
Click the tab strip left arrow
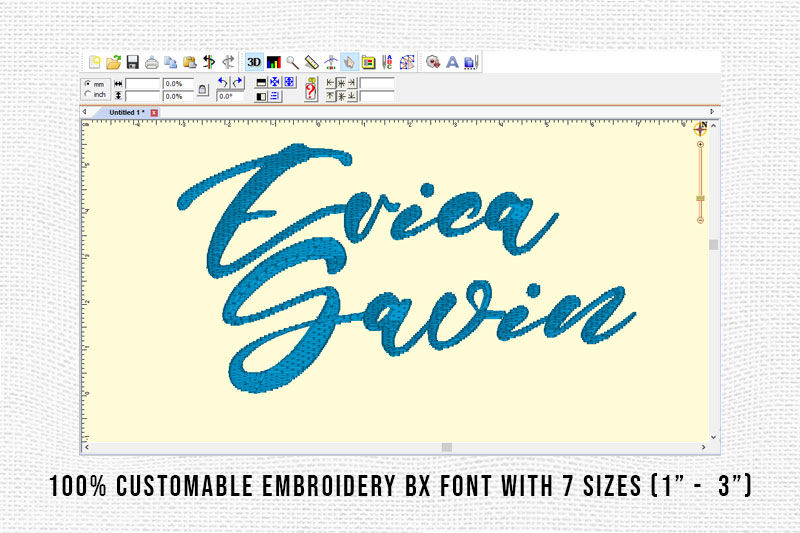coord(85,112)
